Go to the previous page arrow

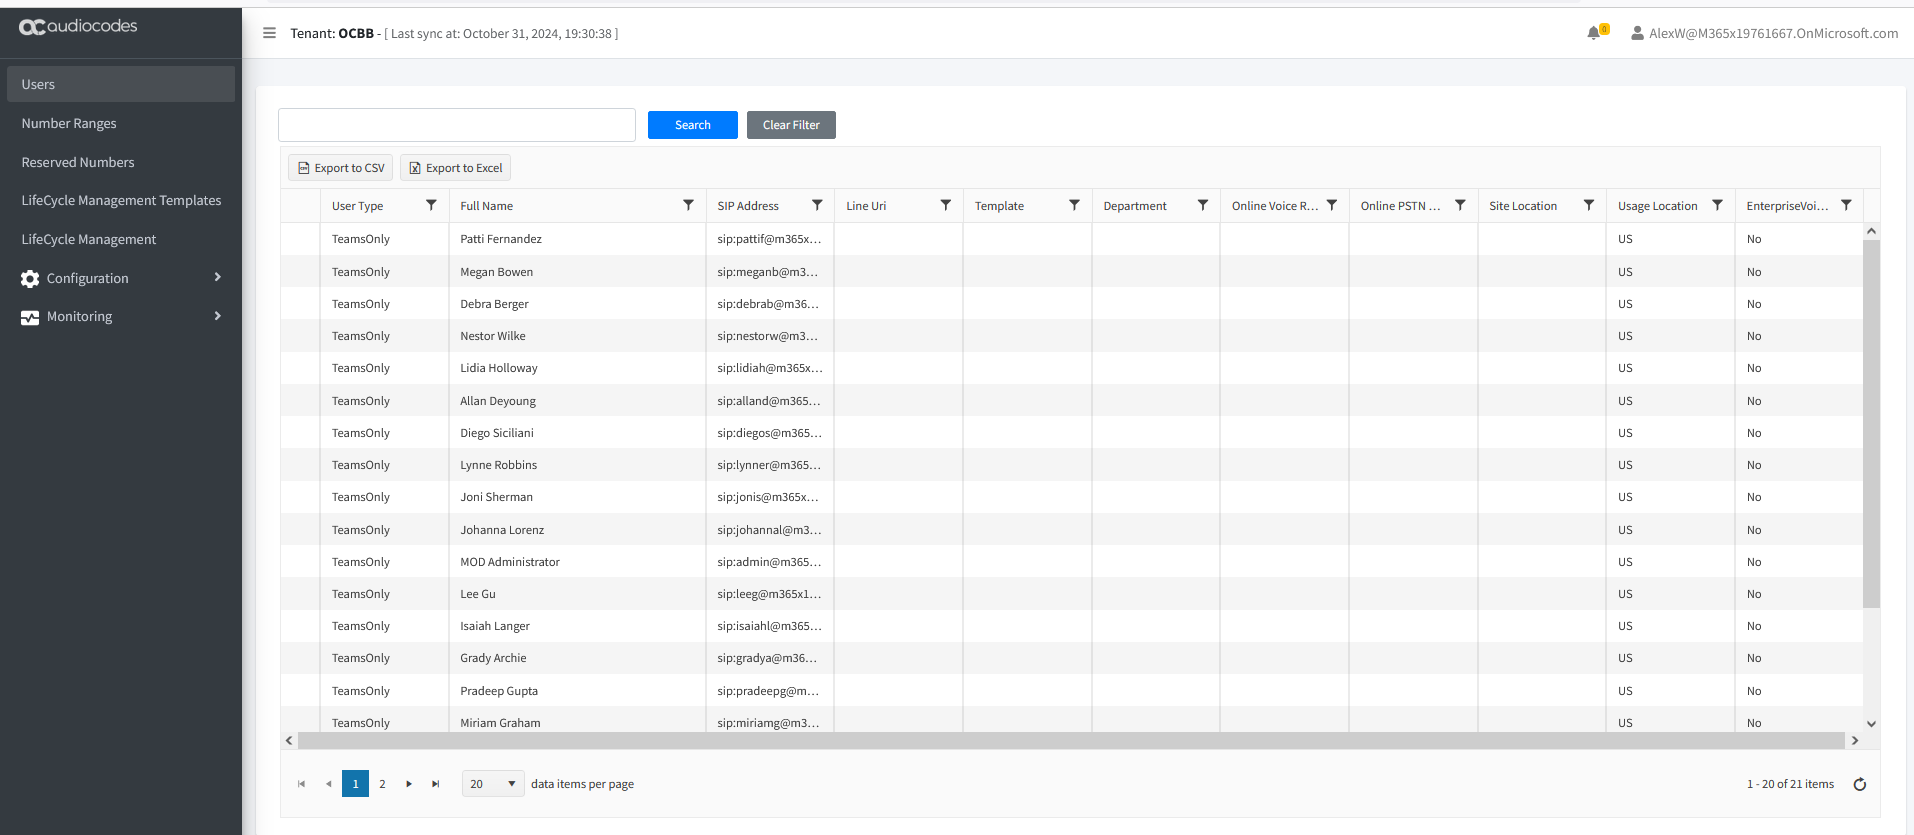[328, 784]
